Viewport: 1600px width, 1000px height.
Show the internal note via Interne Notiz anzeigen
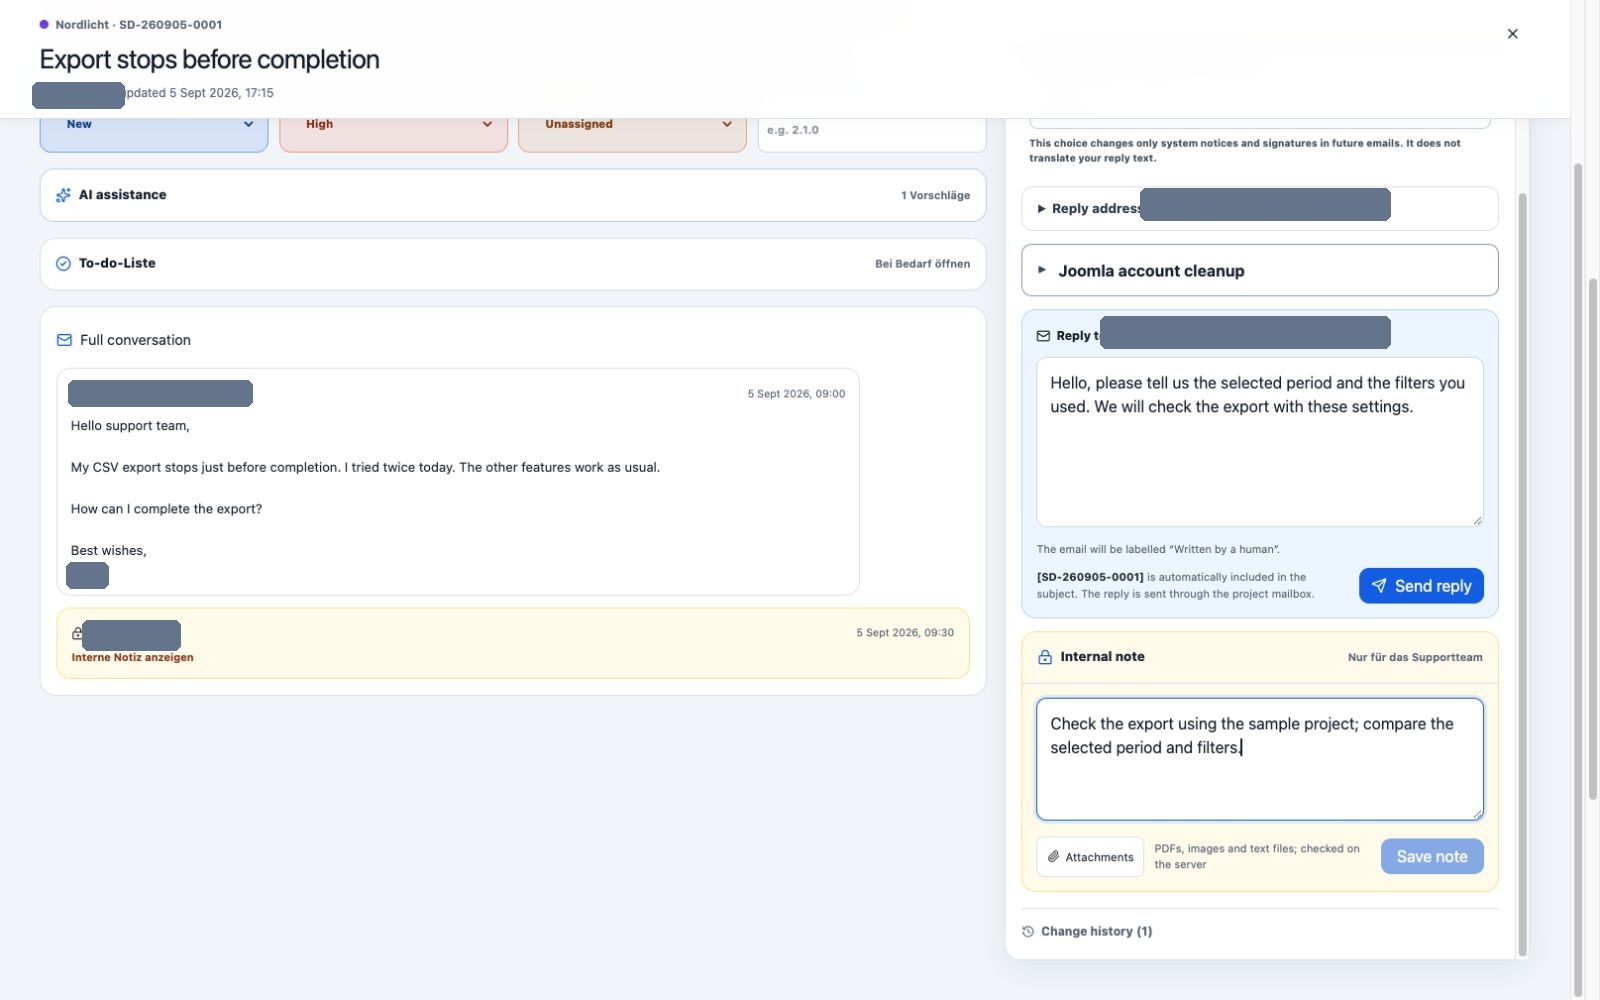pyautogui.click(x=133, y=657)
